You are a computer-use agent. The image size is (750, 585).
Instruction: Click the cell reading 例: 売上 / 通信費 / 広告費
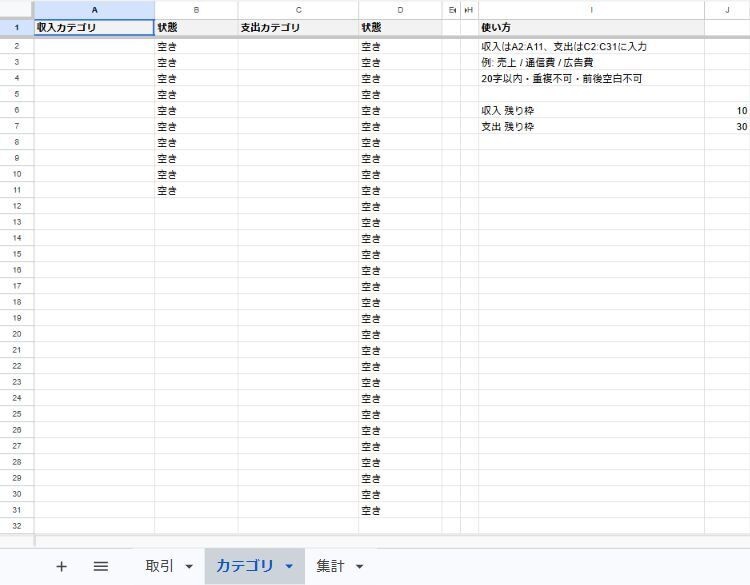point(591,62)
